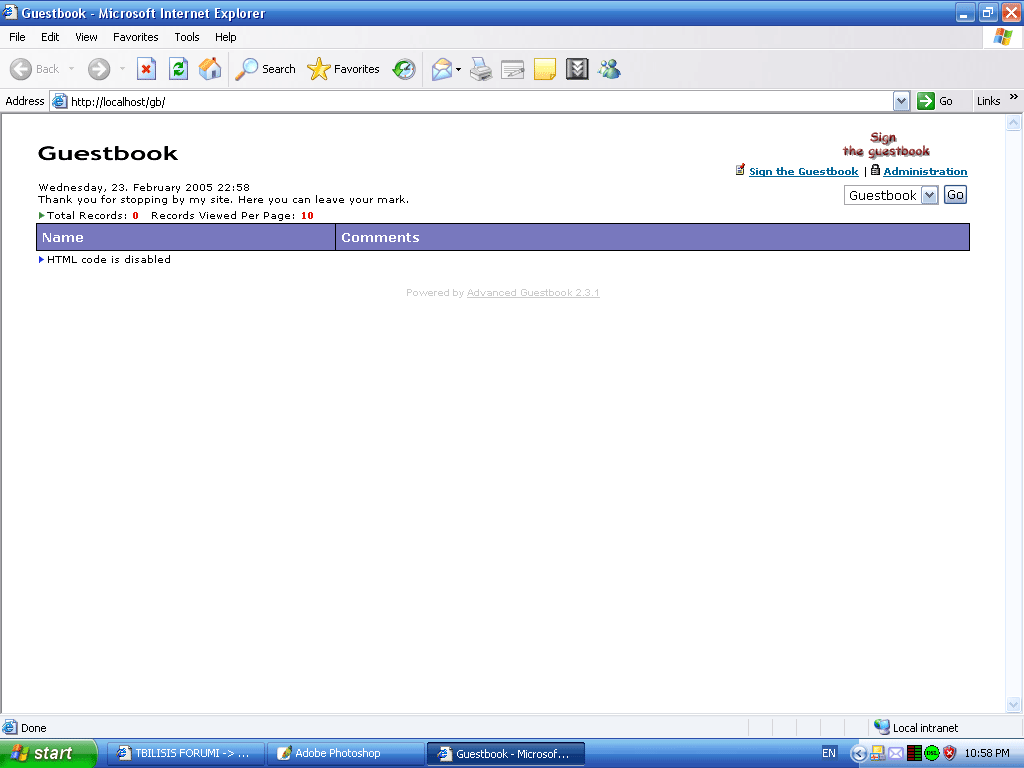Click the Windows flag throbber logo
This screenshot has height=768, width=1024.
(x=1002, y=37)
